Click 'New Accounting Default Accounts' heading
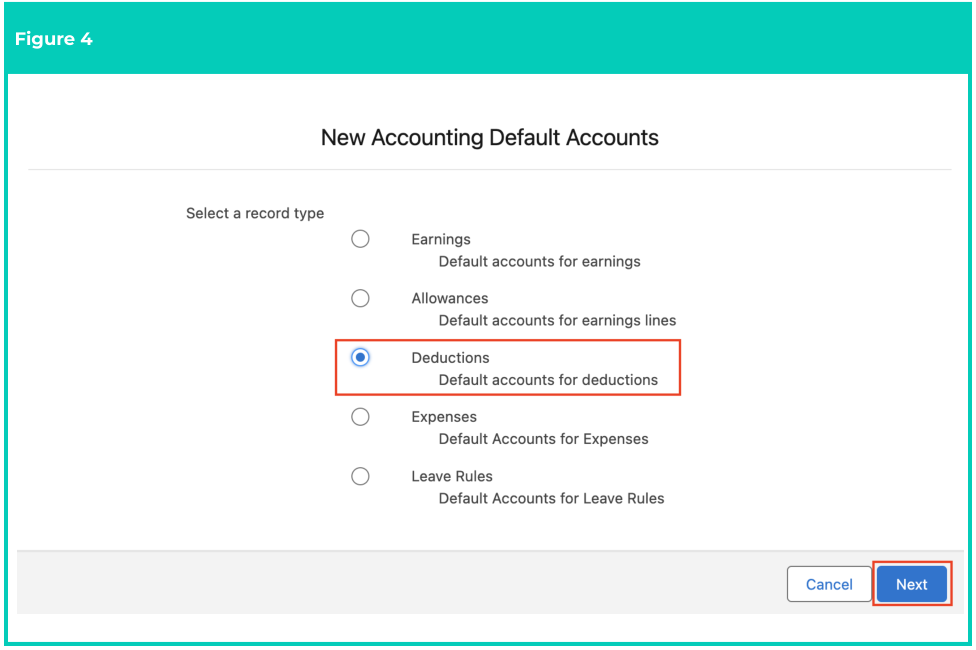The image size is (976, 650). [489, 138]
